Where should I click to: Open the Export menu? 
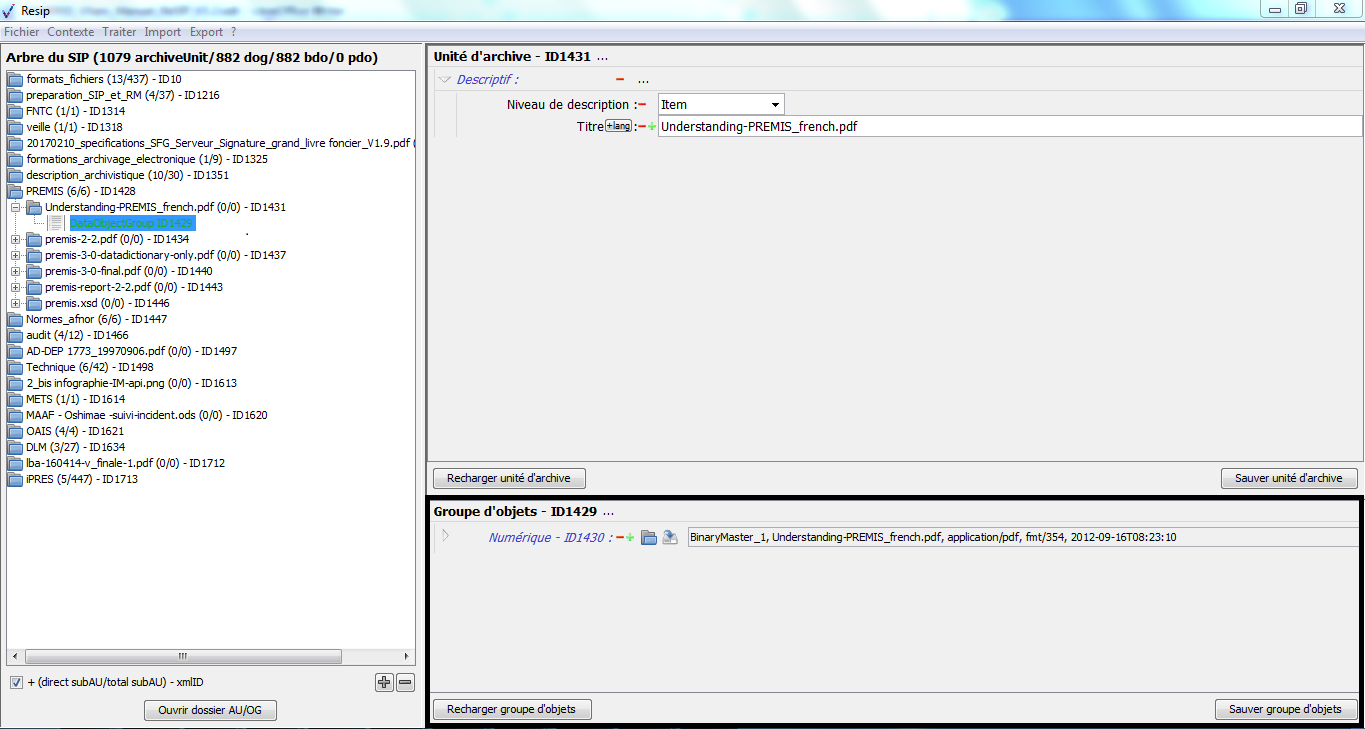click(x=206, y=32)
